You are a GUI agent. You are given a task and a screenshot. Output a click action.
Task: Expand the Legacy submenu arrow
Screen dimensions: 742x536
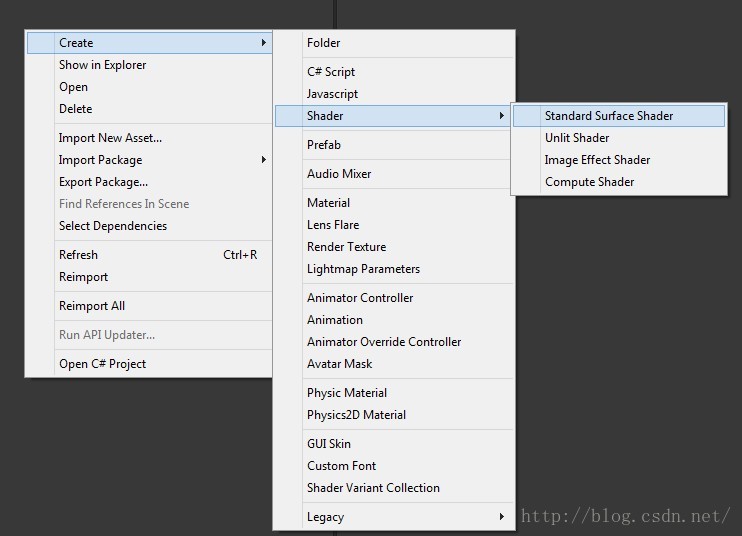pyautogui.click(x=501, y=517)
